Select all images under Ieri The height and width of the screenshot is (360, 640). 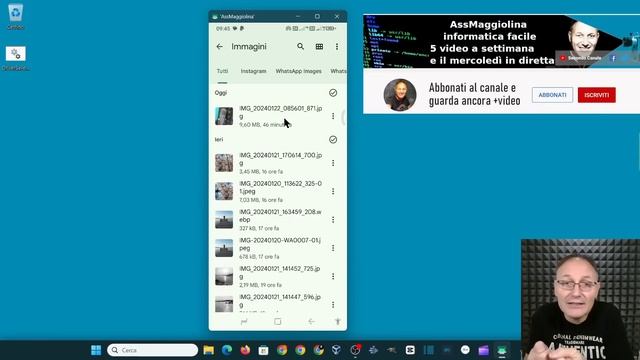(x=333, y=140)
